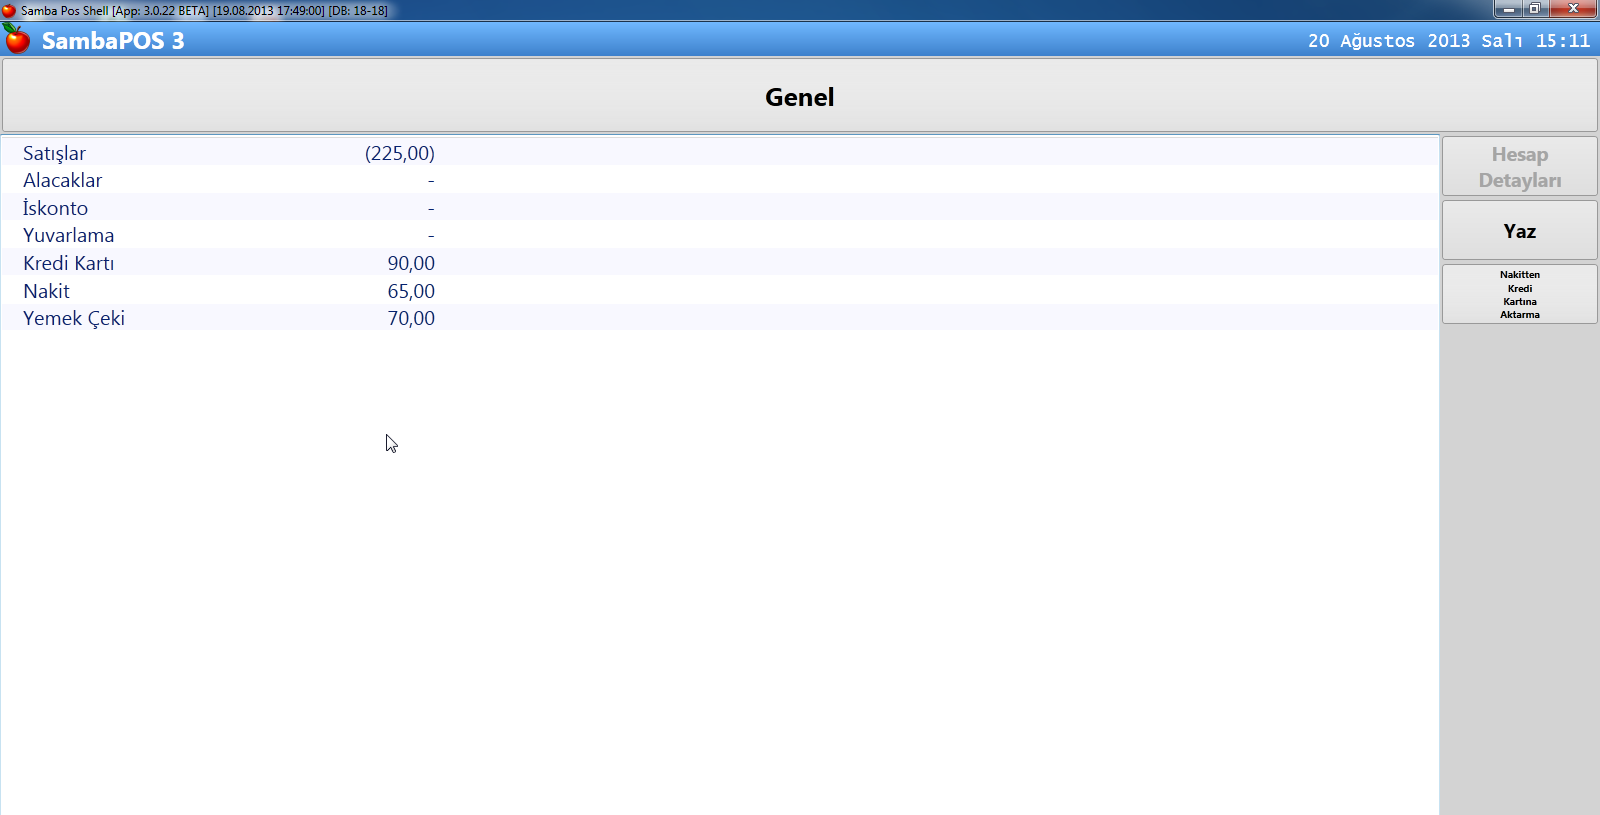Click the SambaPOS 3 title text

point(113,41)
